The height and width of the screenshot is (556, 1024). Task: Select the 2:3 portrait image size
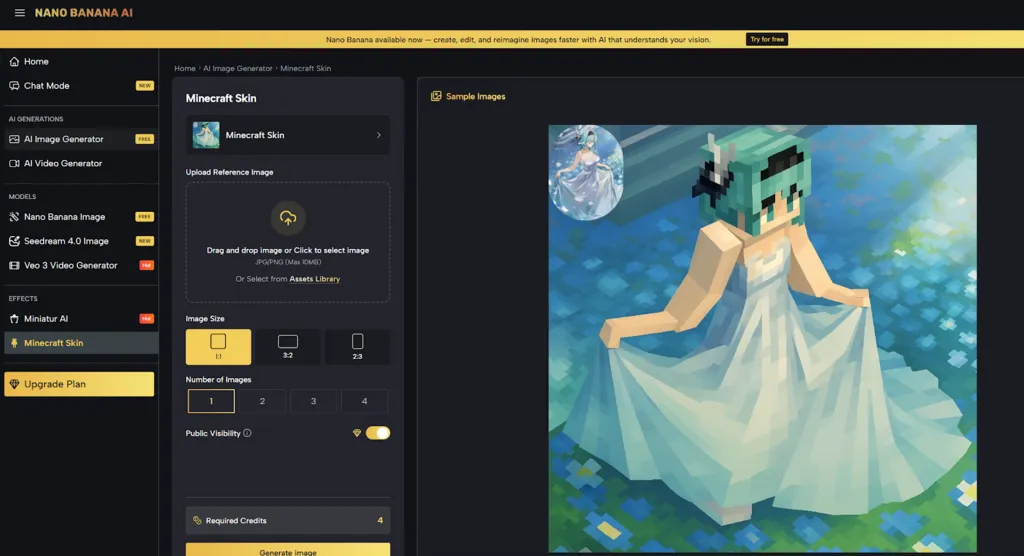point(357,347)
